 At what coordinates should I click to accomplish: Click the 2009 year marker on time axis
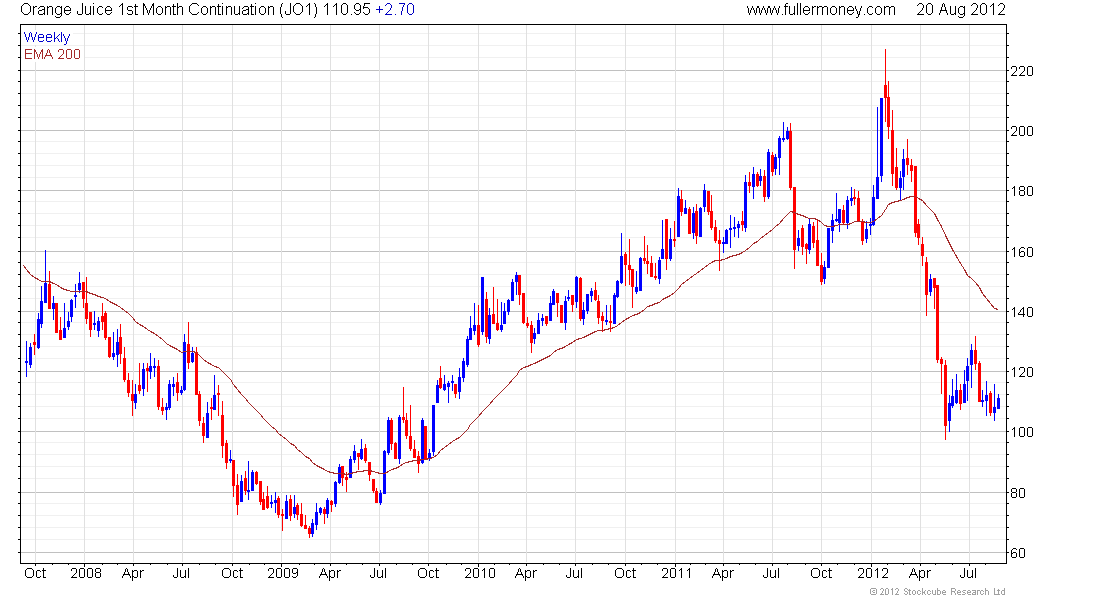(x=281, y=574)
